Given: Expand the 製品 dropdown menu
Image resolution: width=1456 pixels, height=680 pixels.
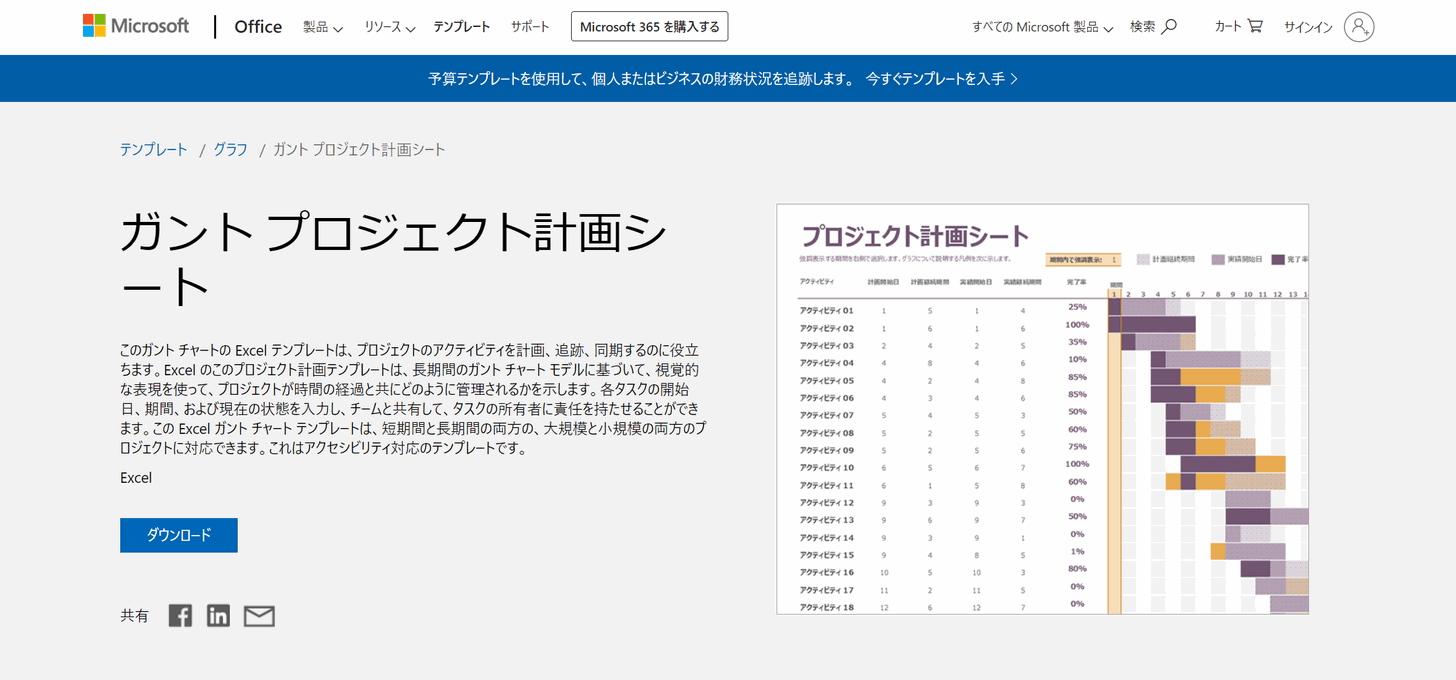Looking at the screenshot, I should pos(322,27).
